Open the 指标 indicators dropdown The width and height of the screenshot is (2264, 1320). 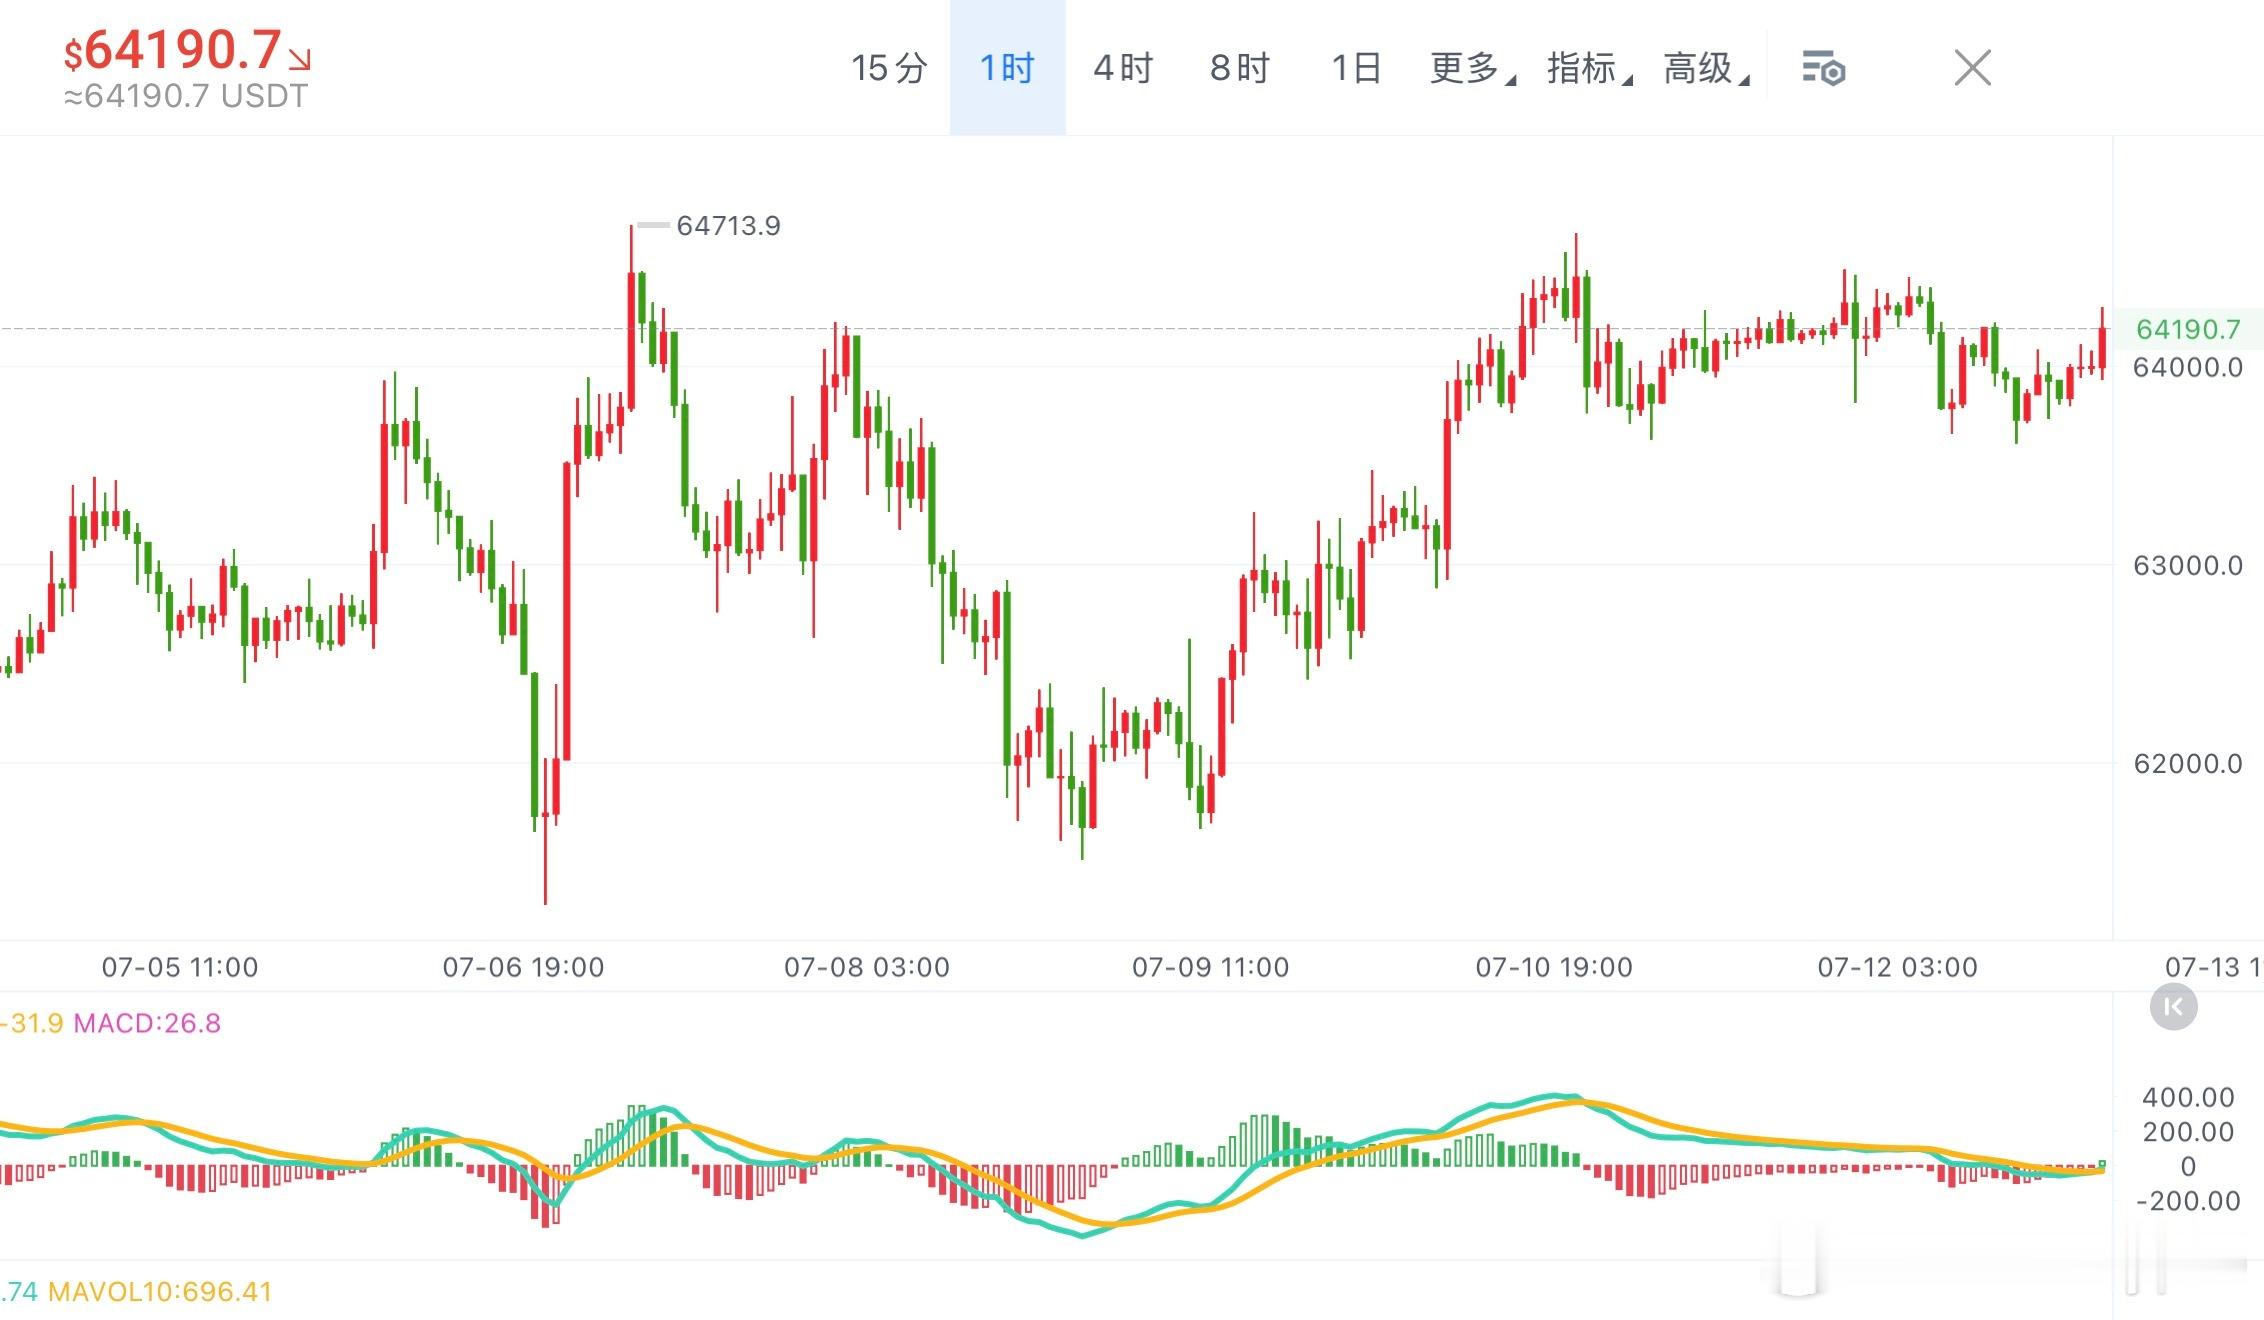point(1589,68)
